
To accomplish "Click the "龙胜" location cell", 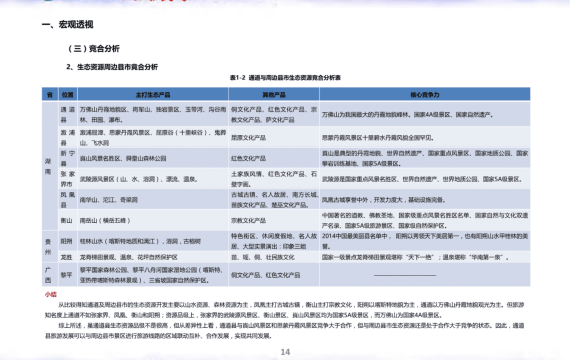I will click(x=68, y=257).
